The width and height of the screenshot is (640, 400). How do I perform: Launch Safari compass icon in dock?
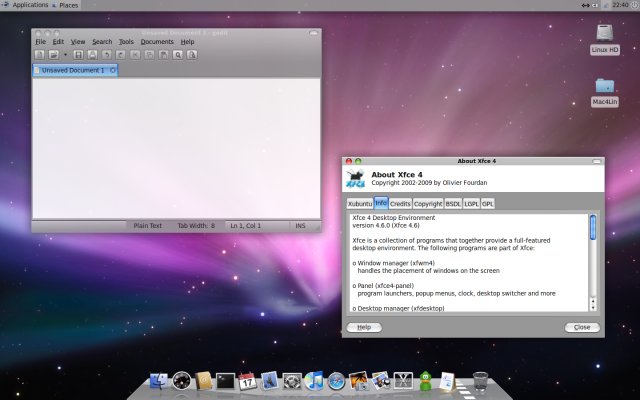coord(336,381)
